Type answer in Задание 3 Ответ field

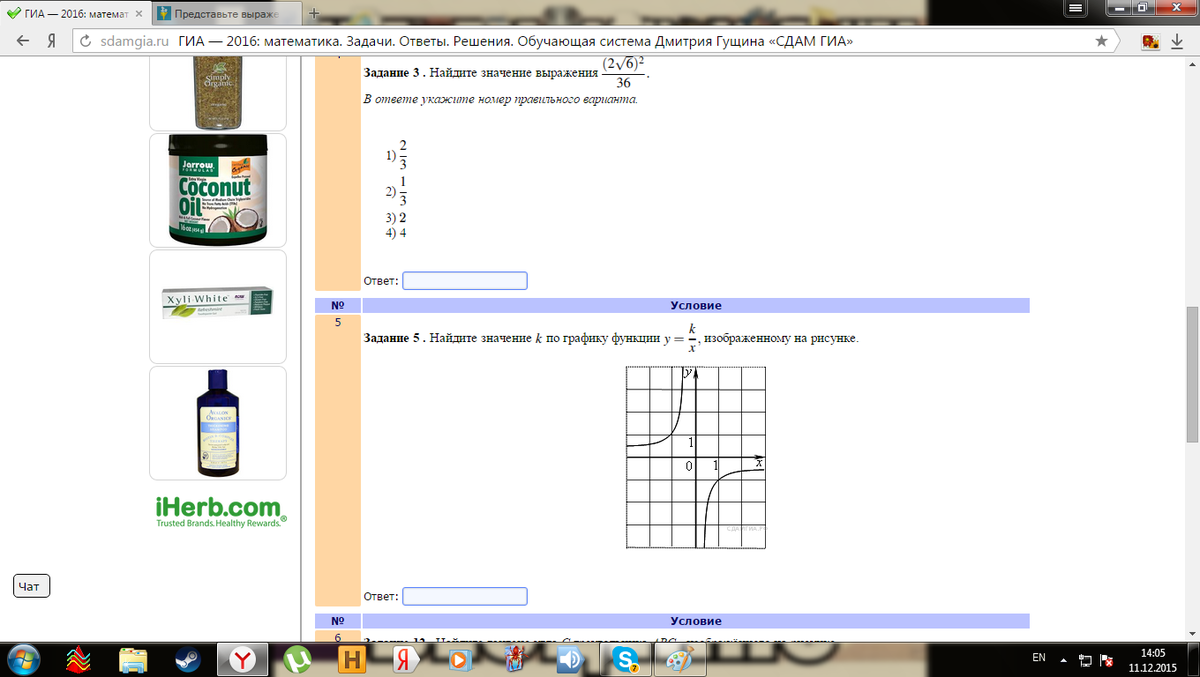pyautogui.click(x=465, y=281)
